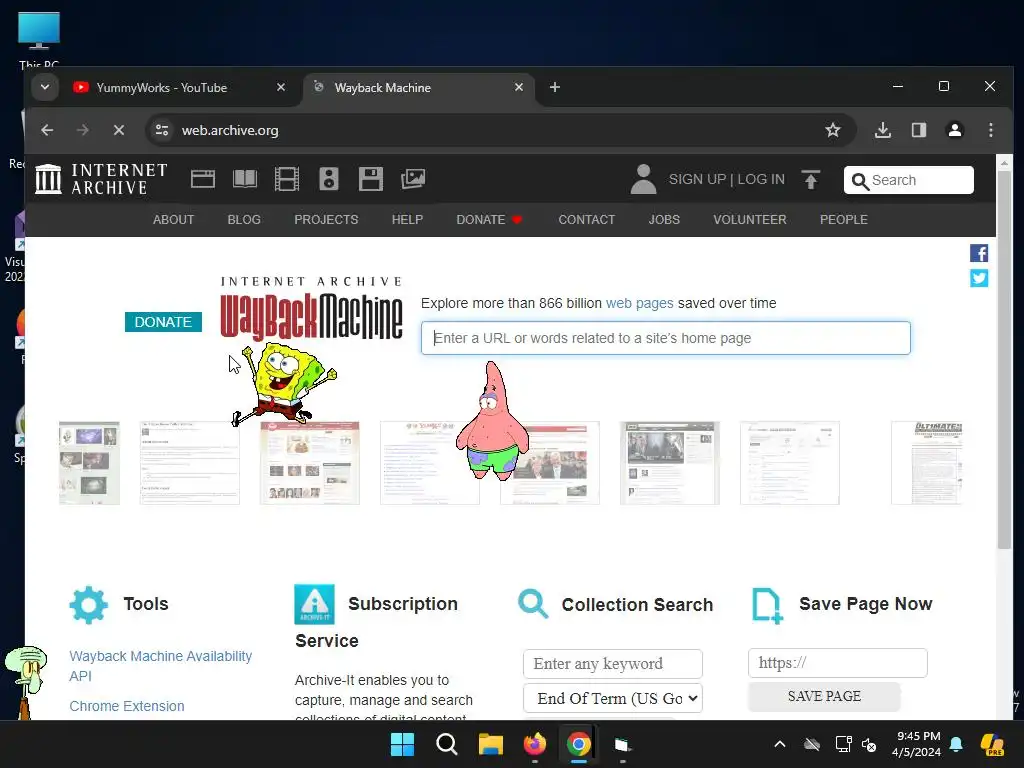
Task: Close the YummyWorks YouTube tab
Action: click(281, 87)
